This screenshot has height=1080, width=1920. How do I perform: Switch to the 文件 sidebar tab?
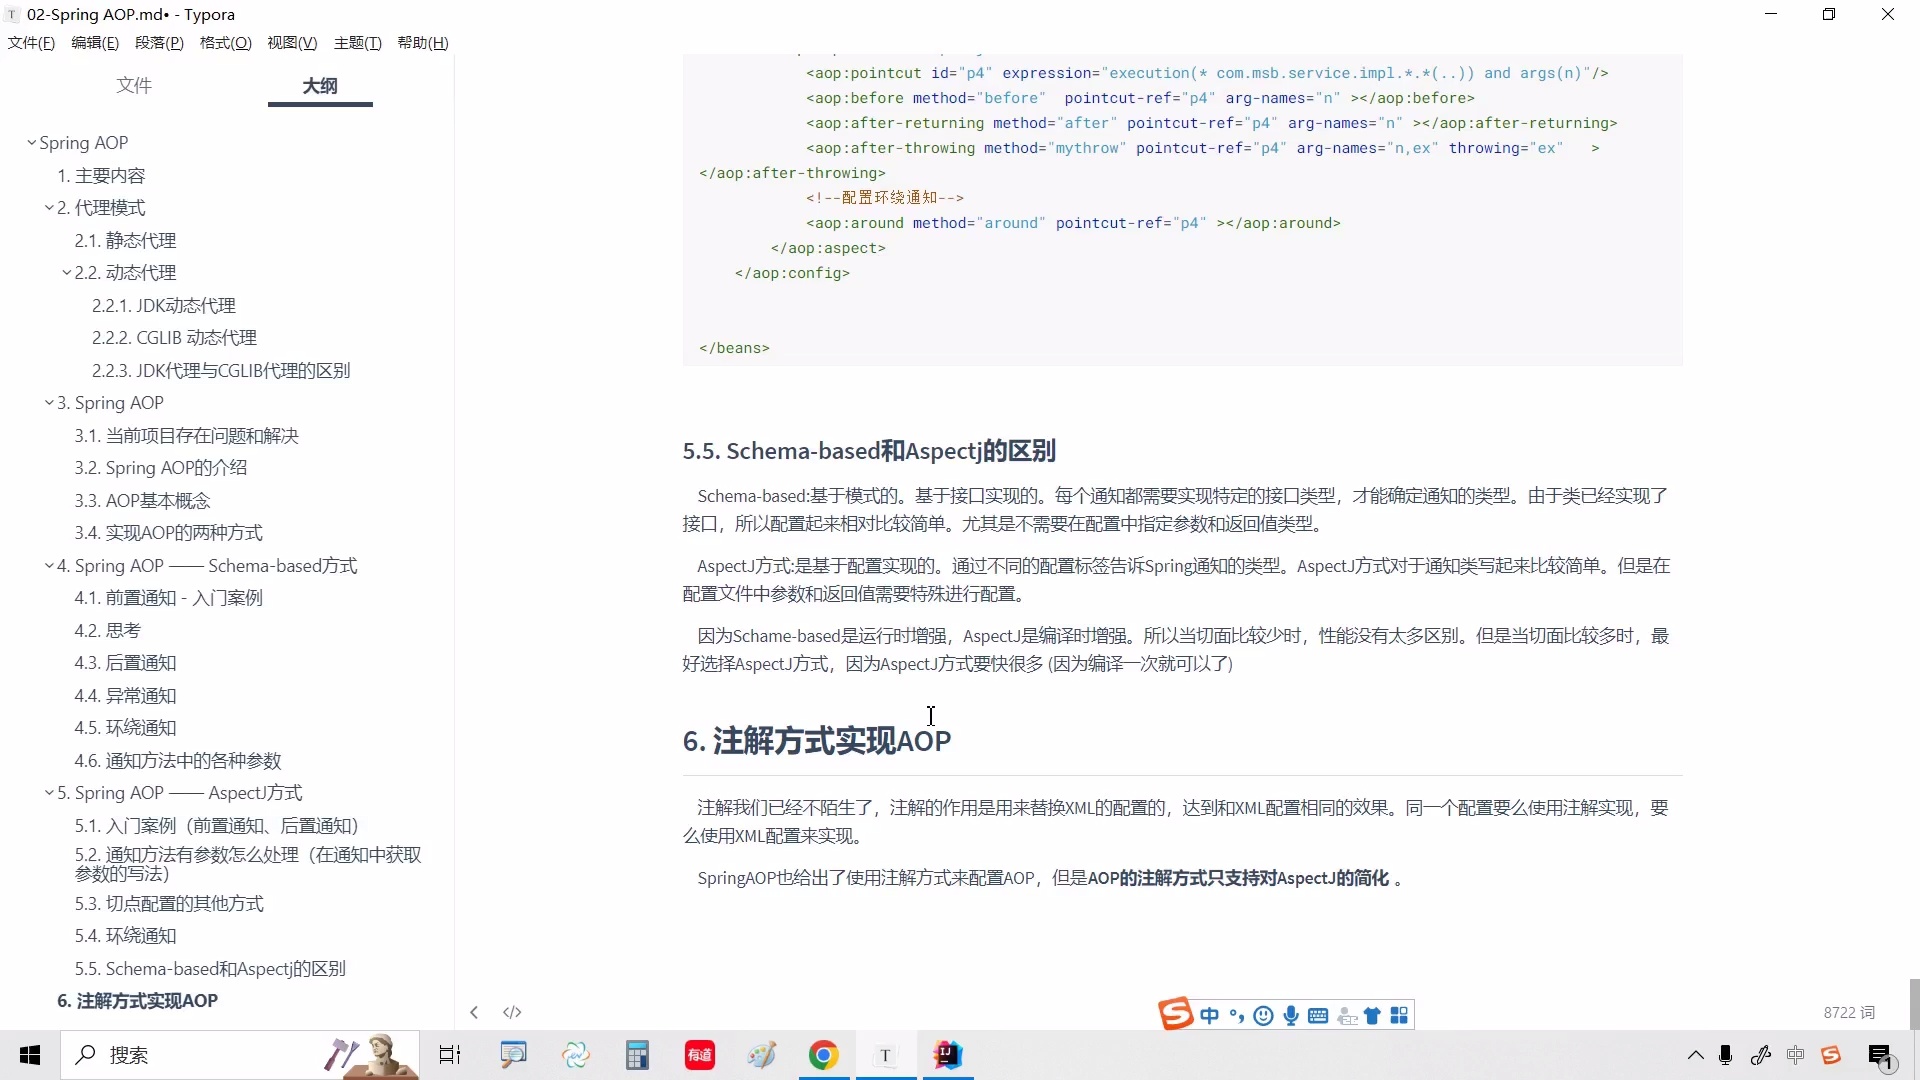click(x=134, y=86)
